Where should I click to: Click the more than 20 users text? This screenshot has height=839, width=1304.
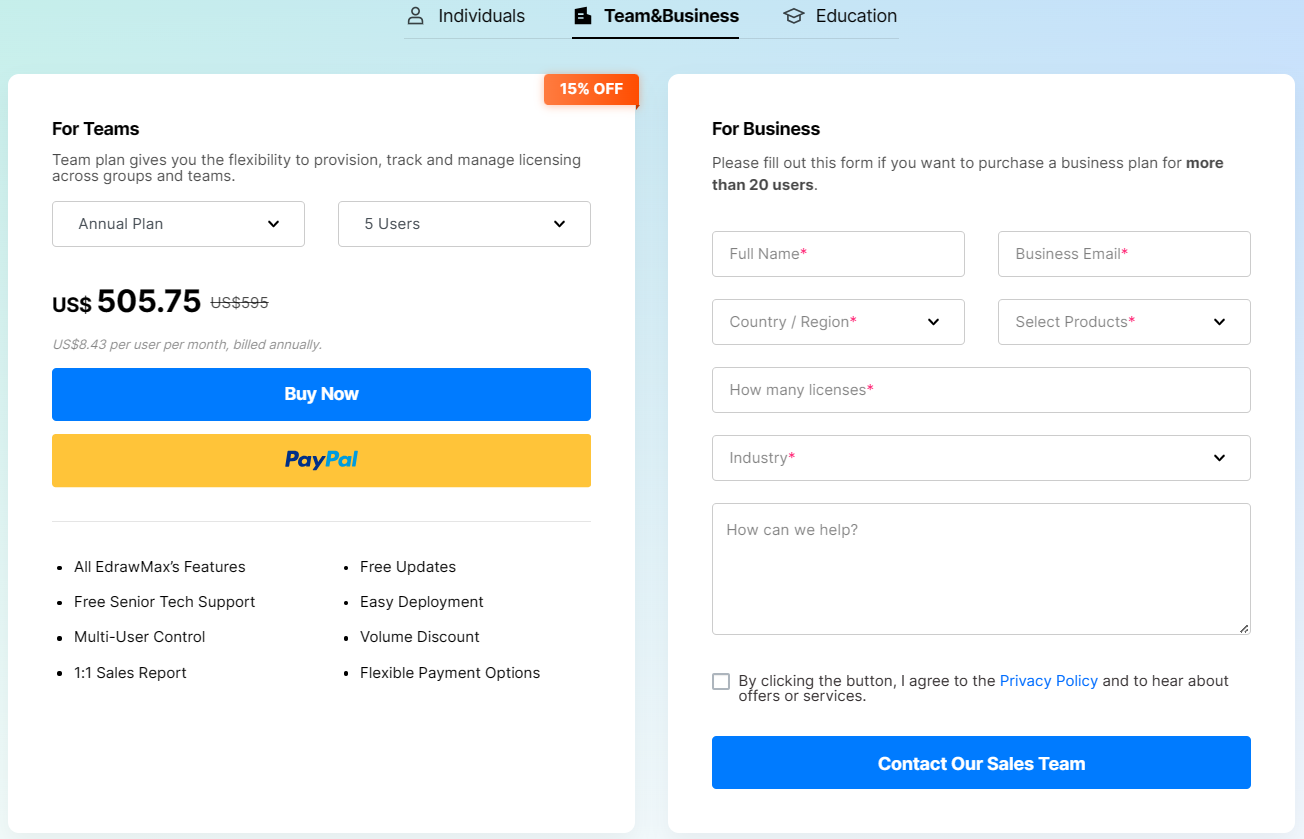click(968, 174)
